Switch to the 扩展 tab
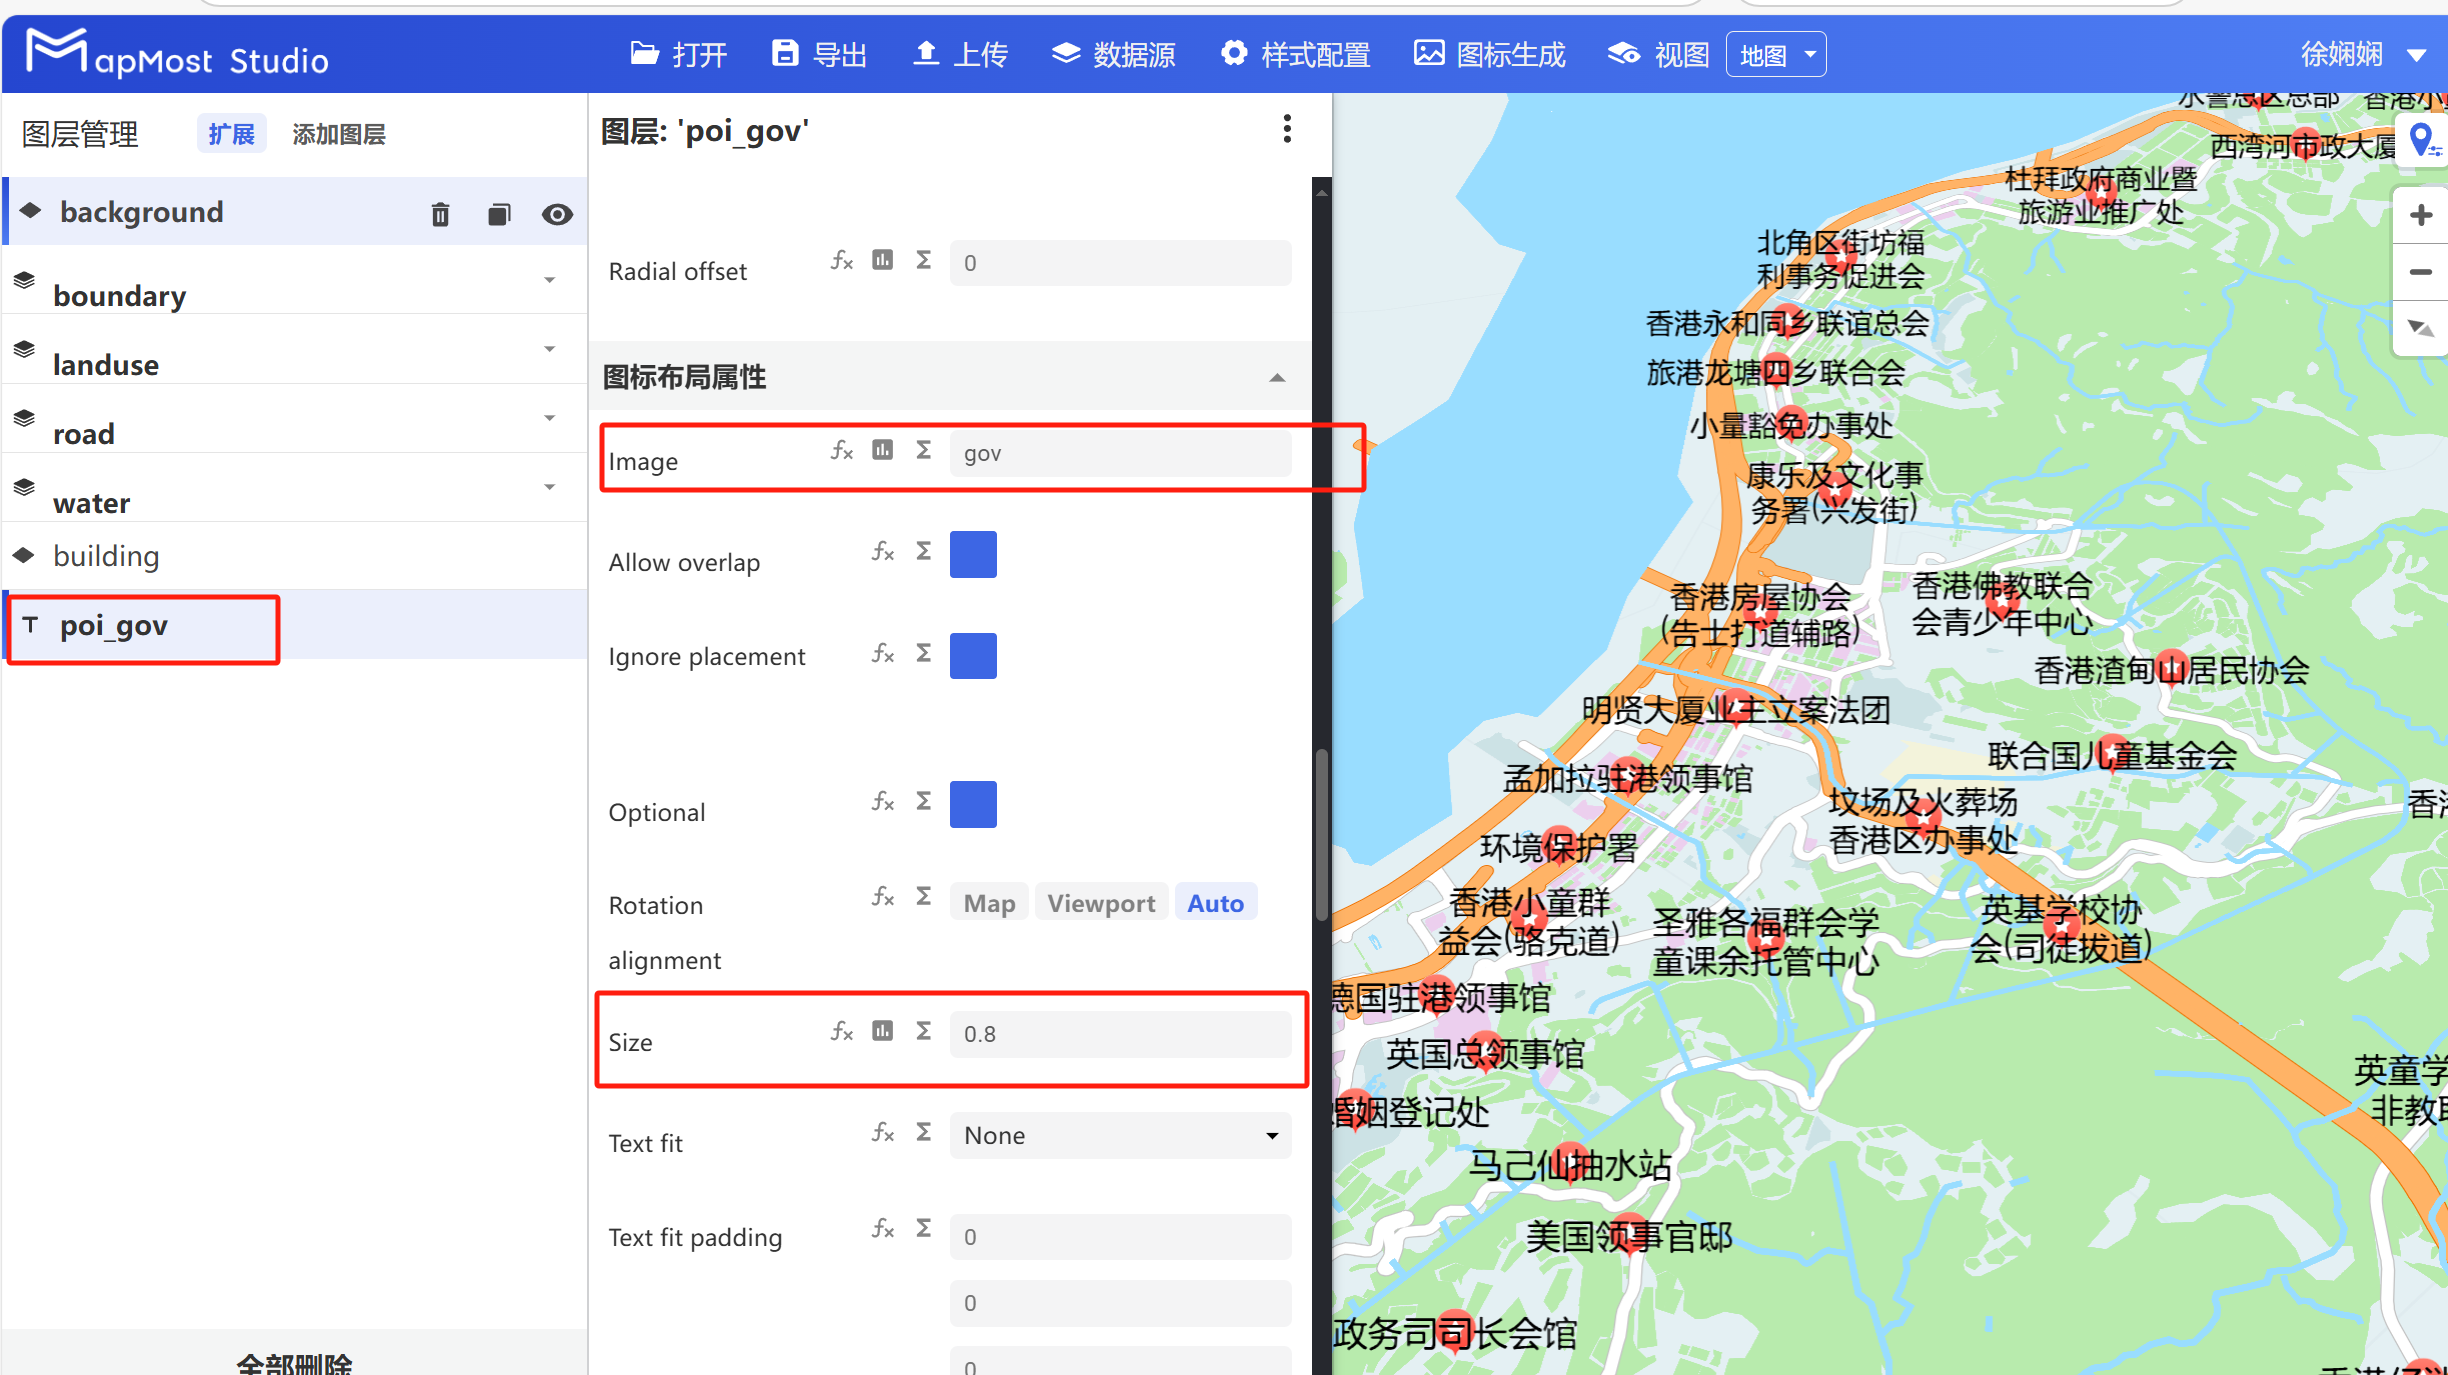This screenshot has width=2448, height=1375. [231, 133]
